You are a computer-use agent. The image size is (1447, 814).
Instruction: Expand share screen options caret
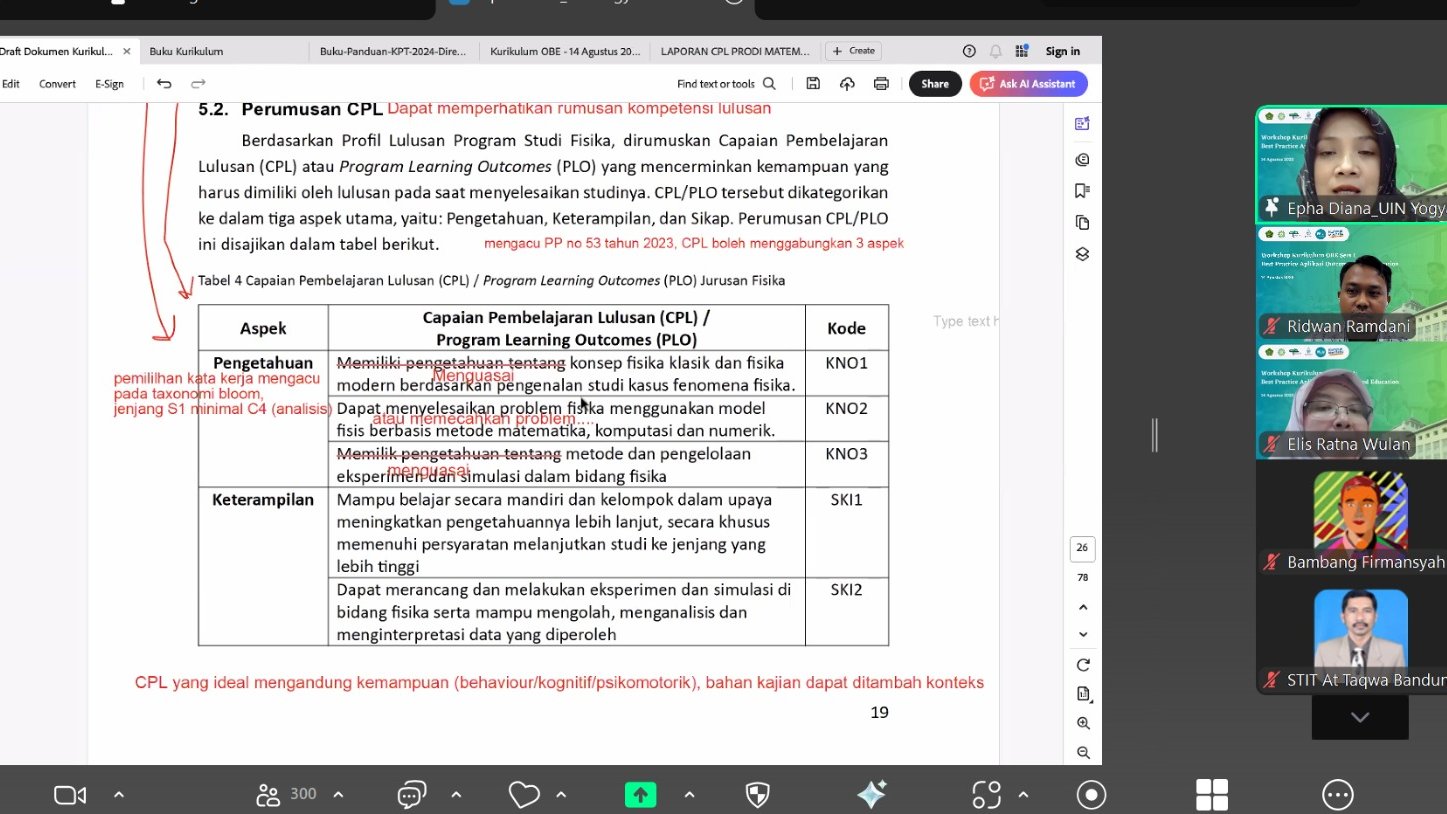click(689, 795)
